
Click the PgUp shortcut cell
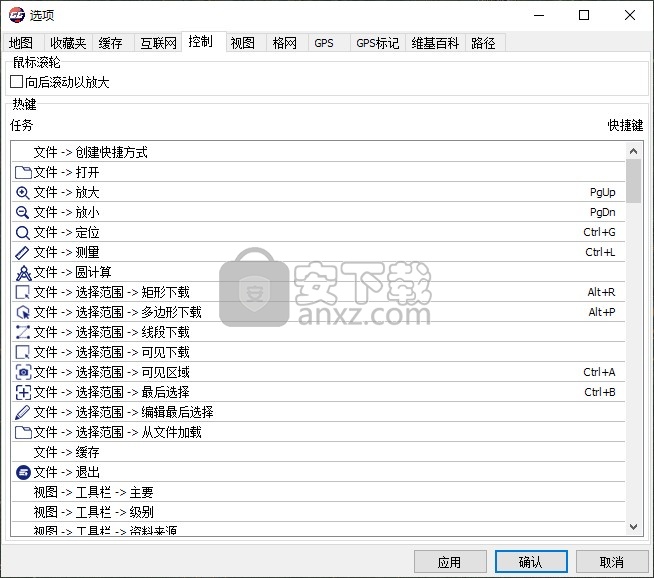(603, 193)
